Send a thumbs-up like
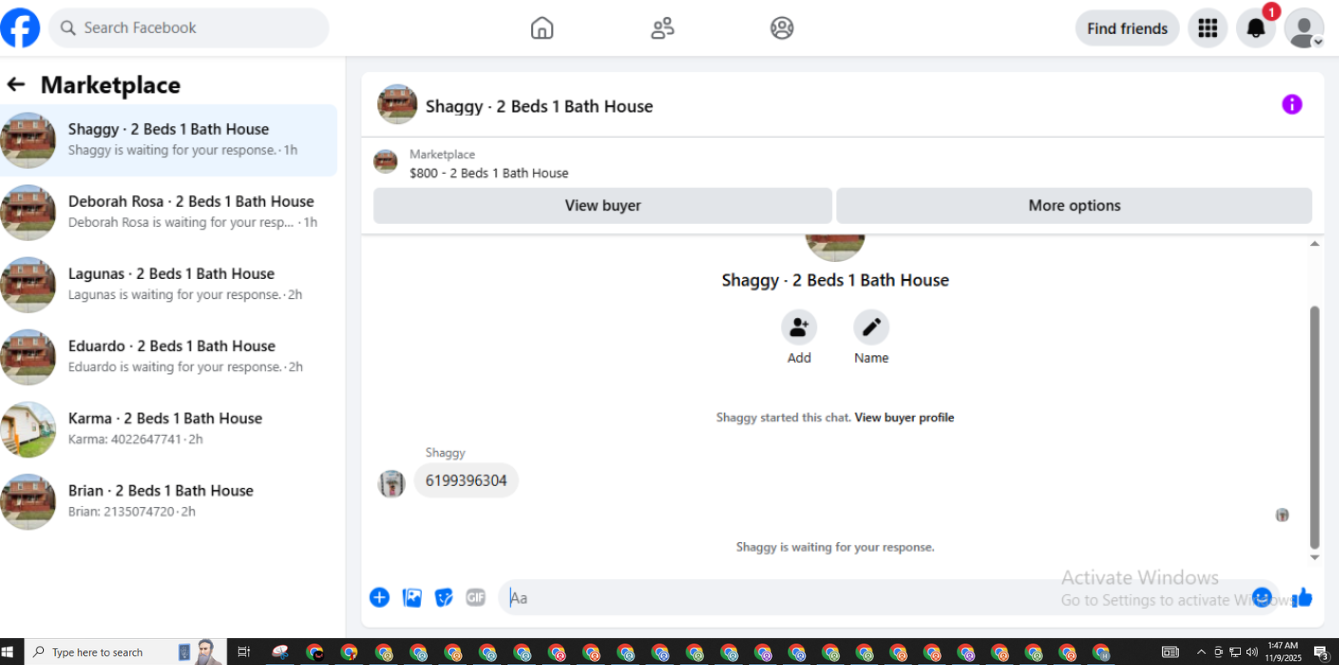The width and height of the screenshot is (1339, 665). [1301, 597]
